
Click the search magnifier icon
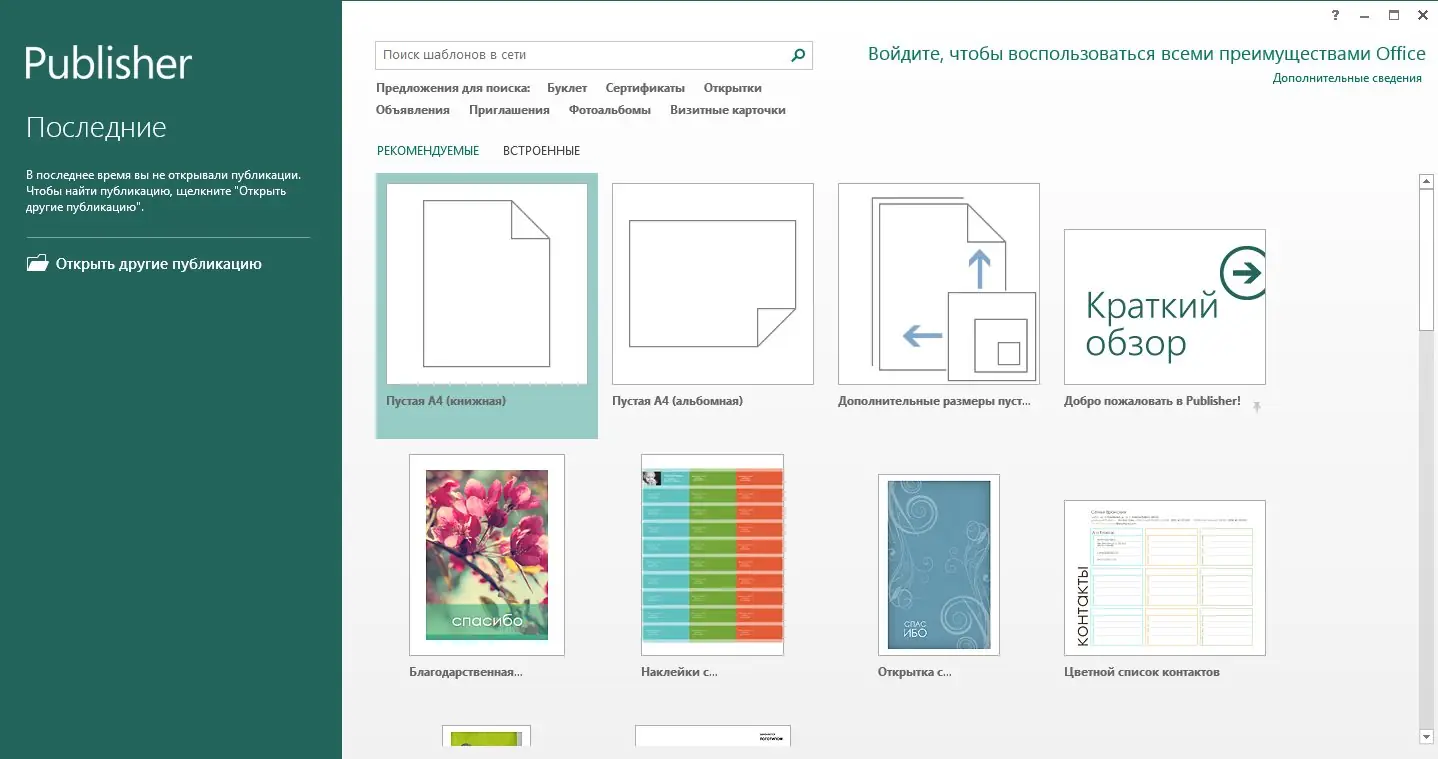click(x=798, y=56)
